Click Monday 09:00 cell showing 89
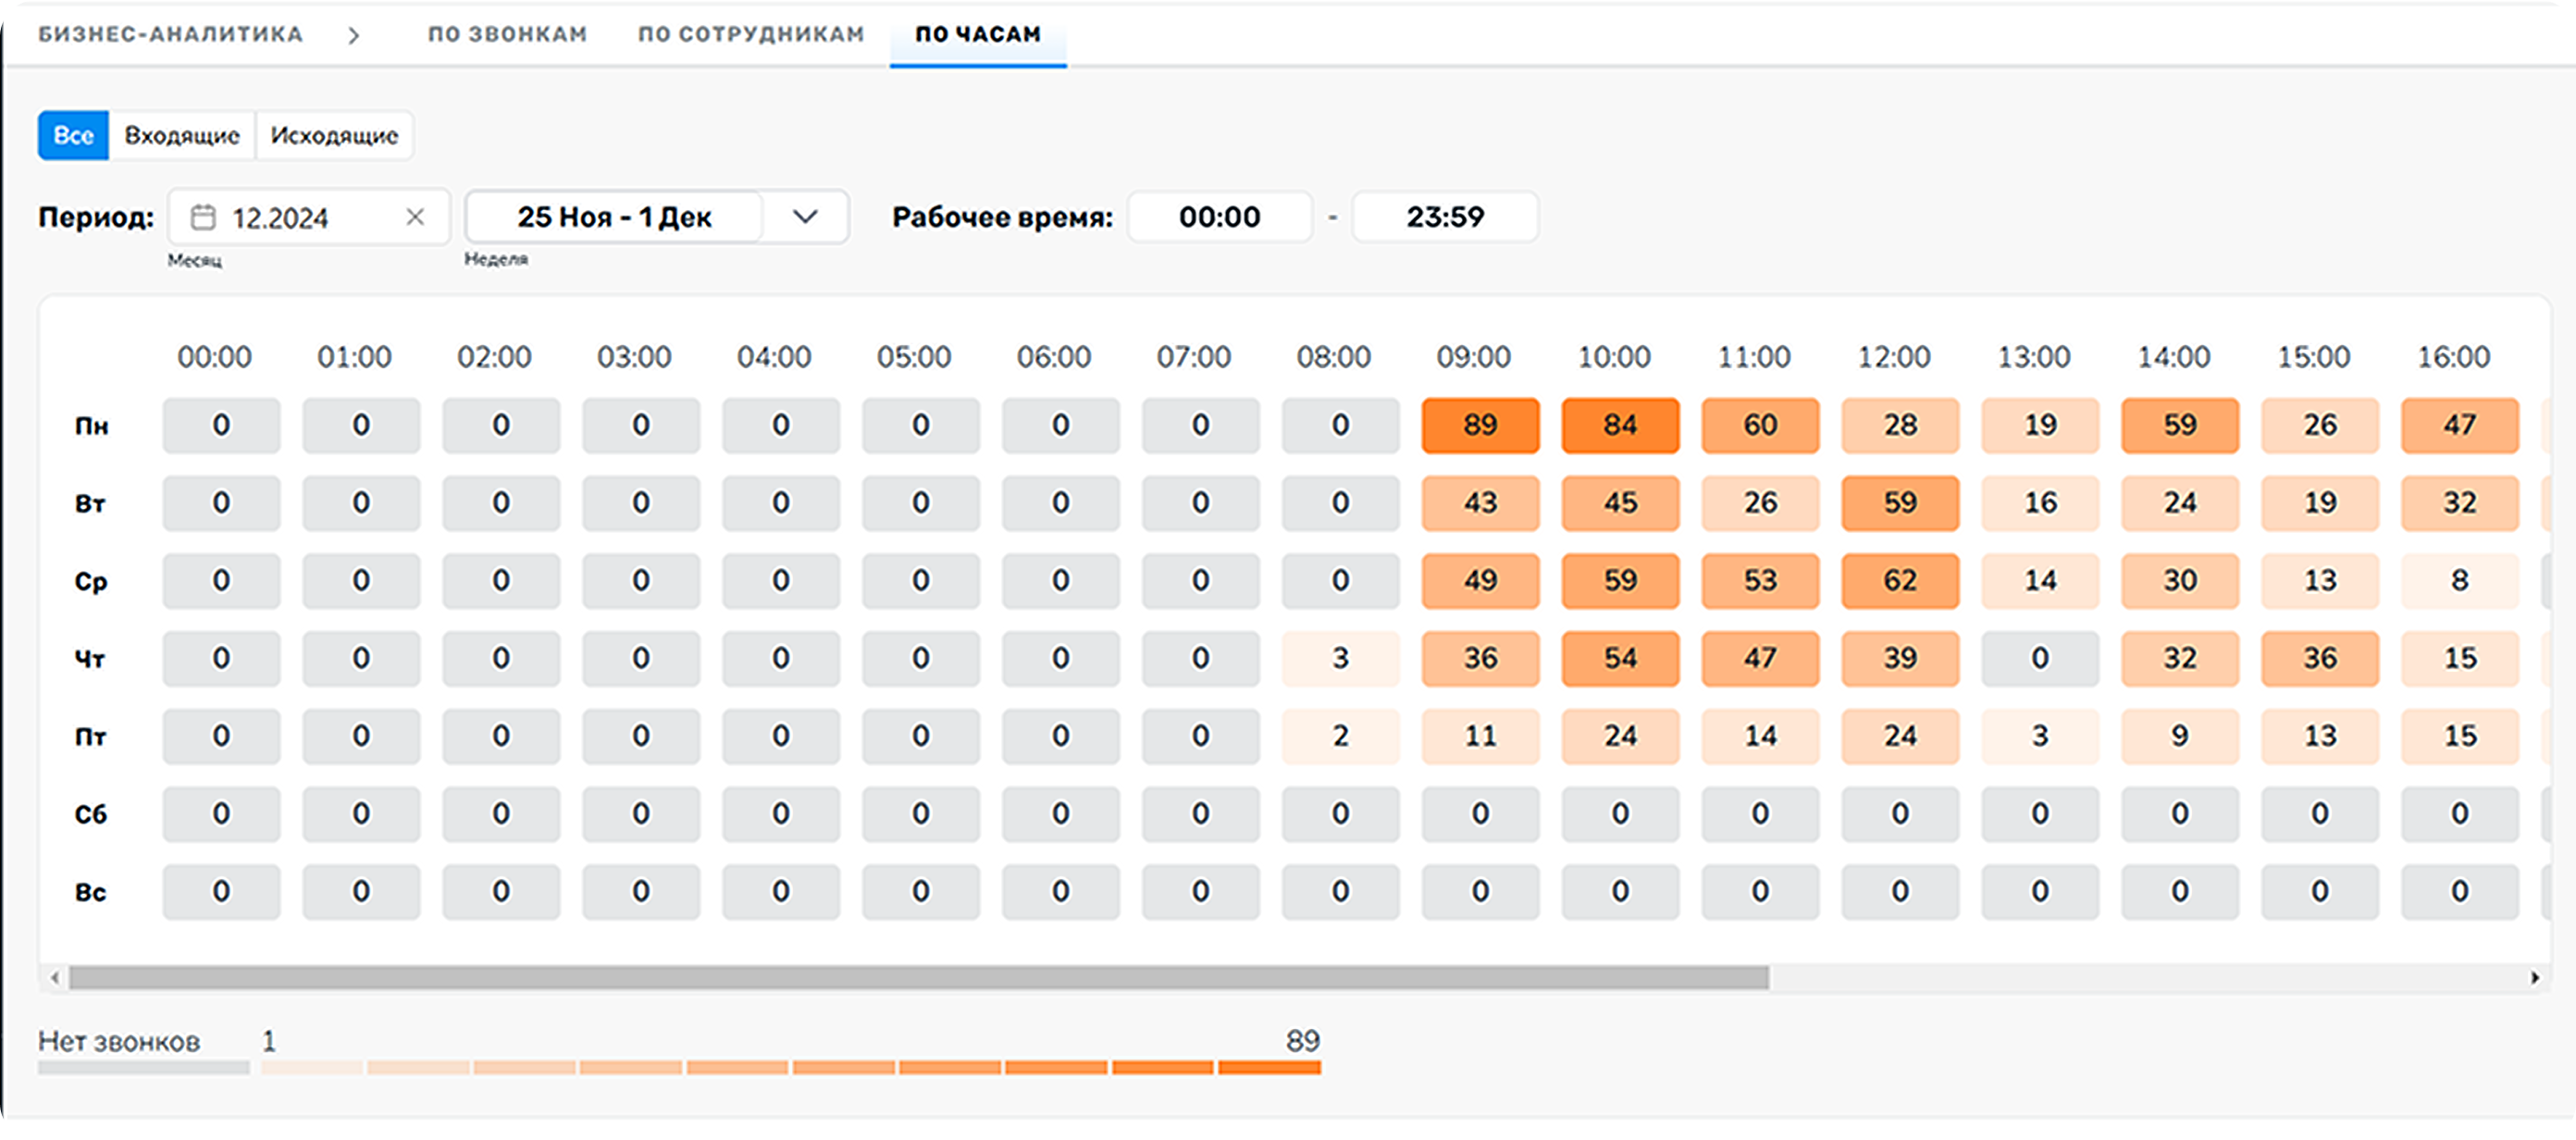2576x1140 pixels. click(1480, 425)
